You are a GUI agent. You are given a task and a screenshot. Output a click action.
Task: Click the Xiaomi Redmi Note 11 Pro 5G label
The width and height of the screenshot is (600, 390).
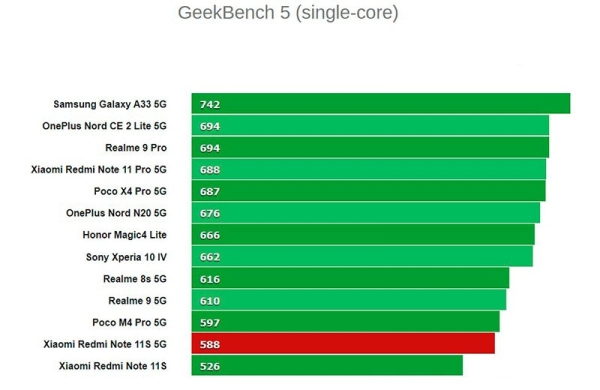coord(99,169)
